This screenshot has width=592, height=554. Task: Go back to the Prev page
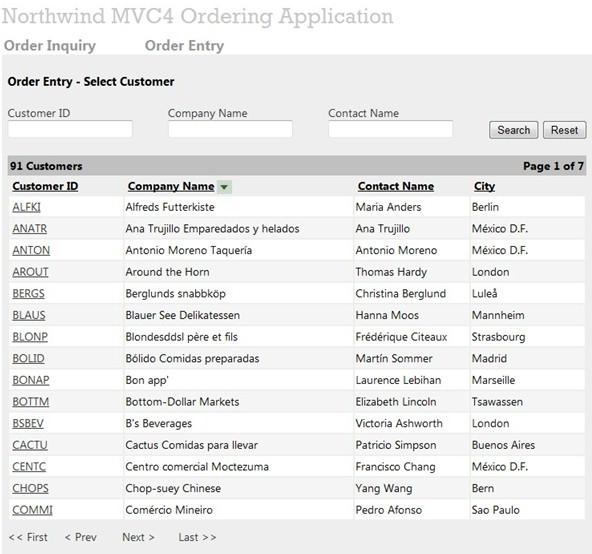click(81, 537)
